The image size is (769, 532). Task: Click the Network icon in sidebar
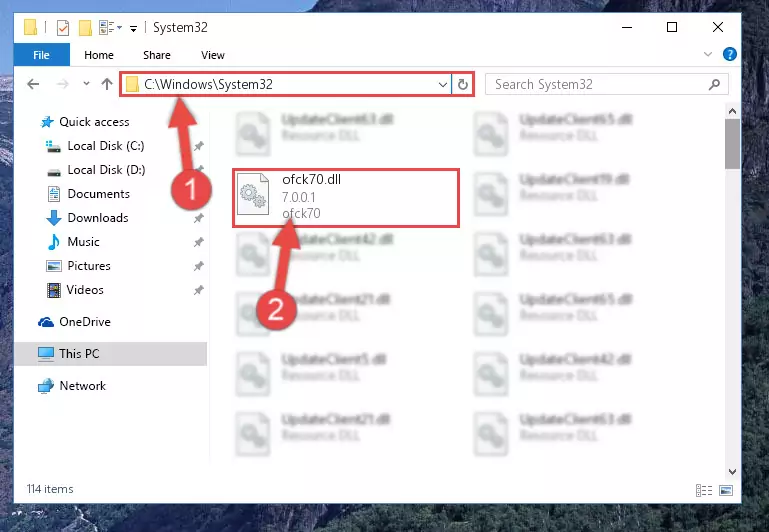(46, 386)
